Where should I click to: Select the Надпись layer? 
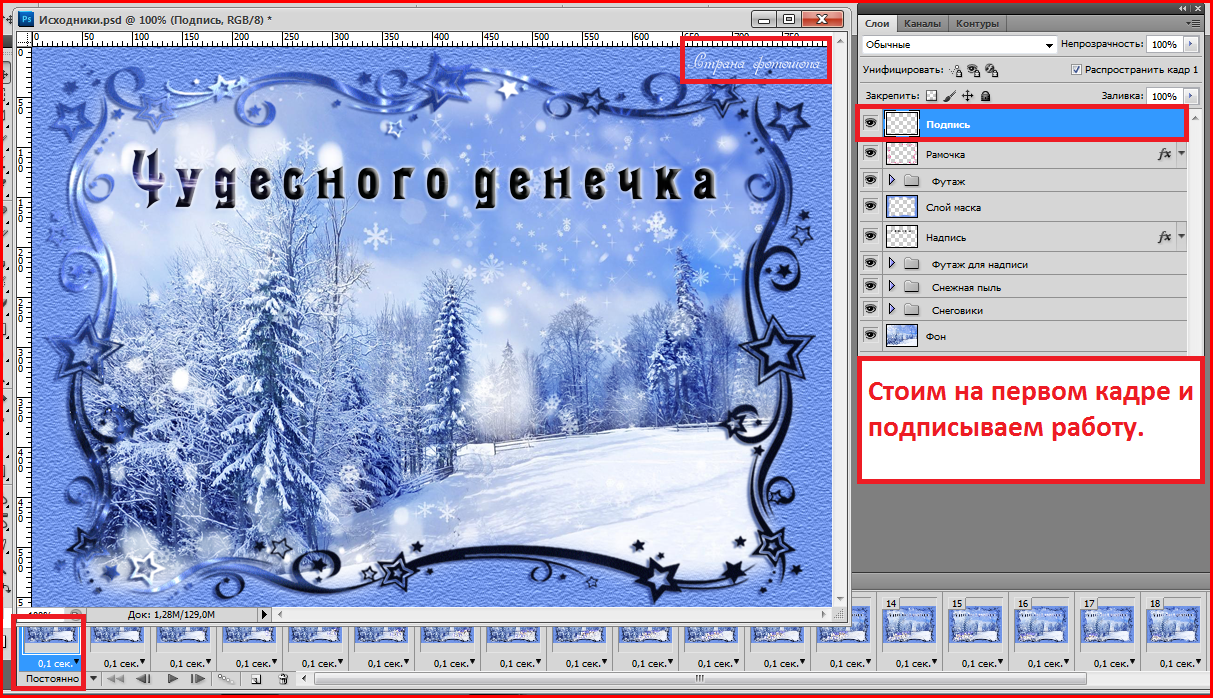pyautogui.click(x=1025, y=237)
